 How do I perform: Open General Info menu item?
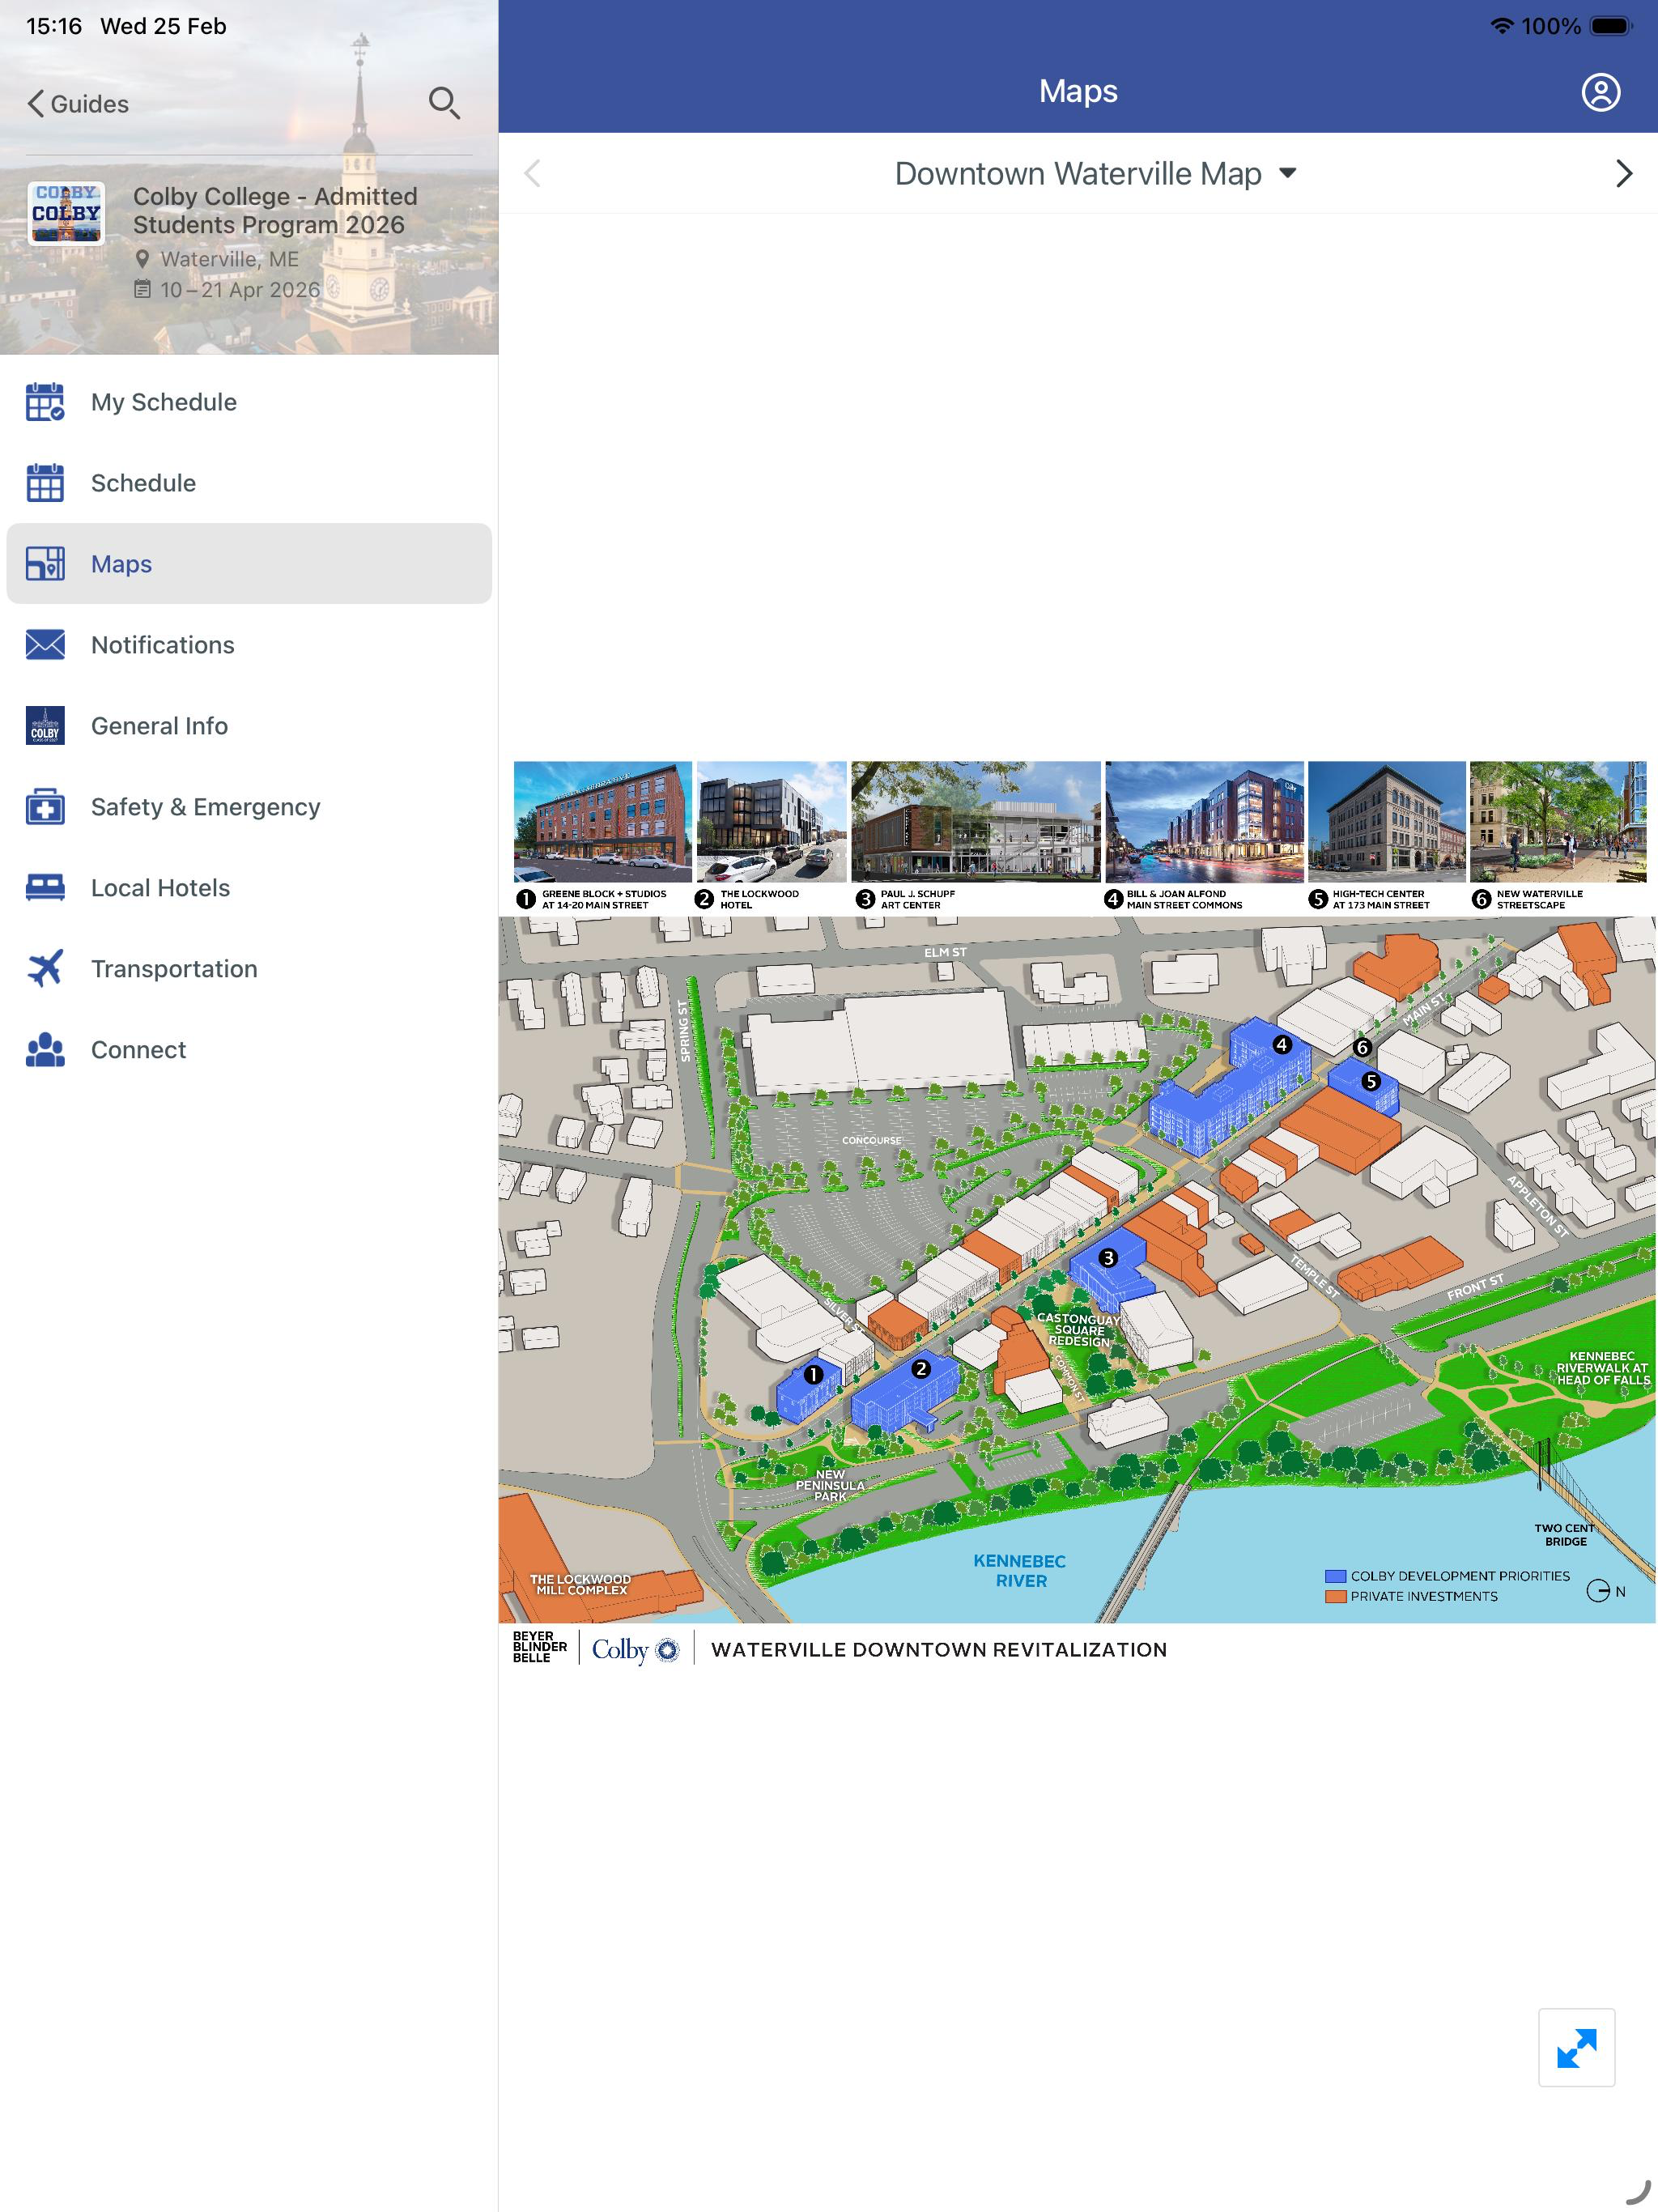249,726
